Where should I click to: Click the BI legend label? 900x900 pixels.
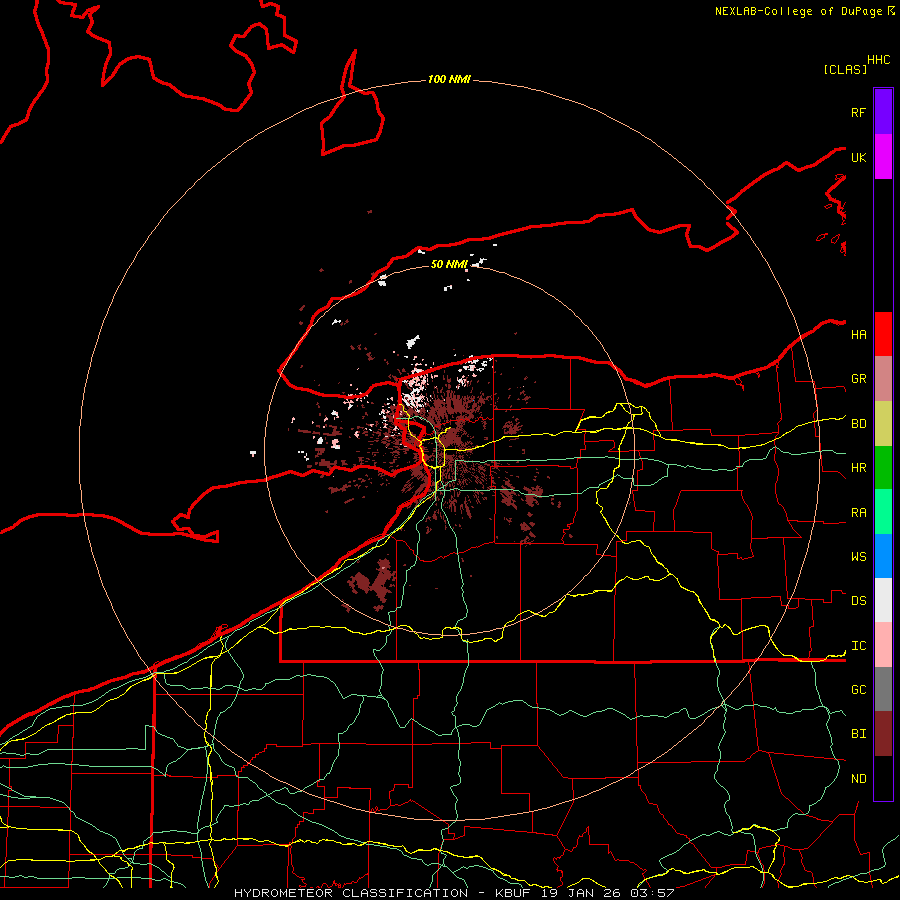click(859, 734)
